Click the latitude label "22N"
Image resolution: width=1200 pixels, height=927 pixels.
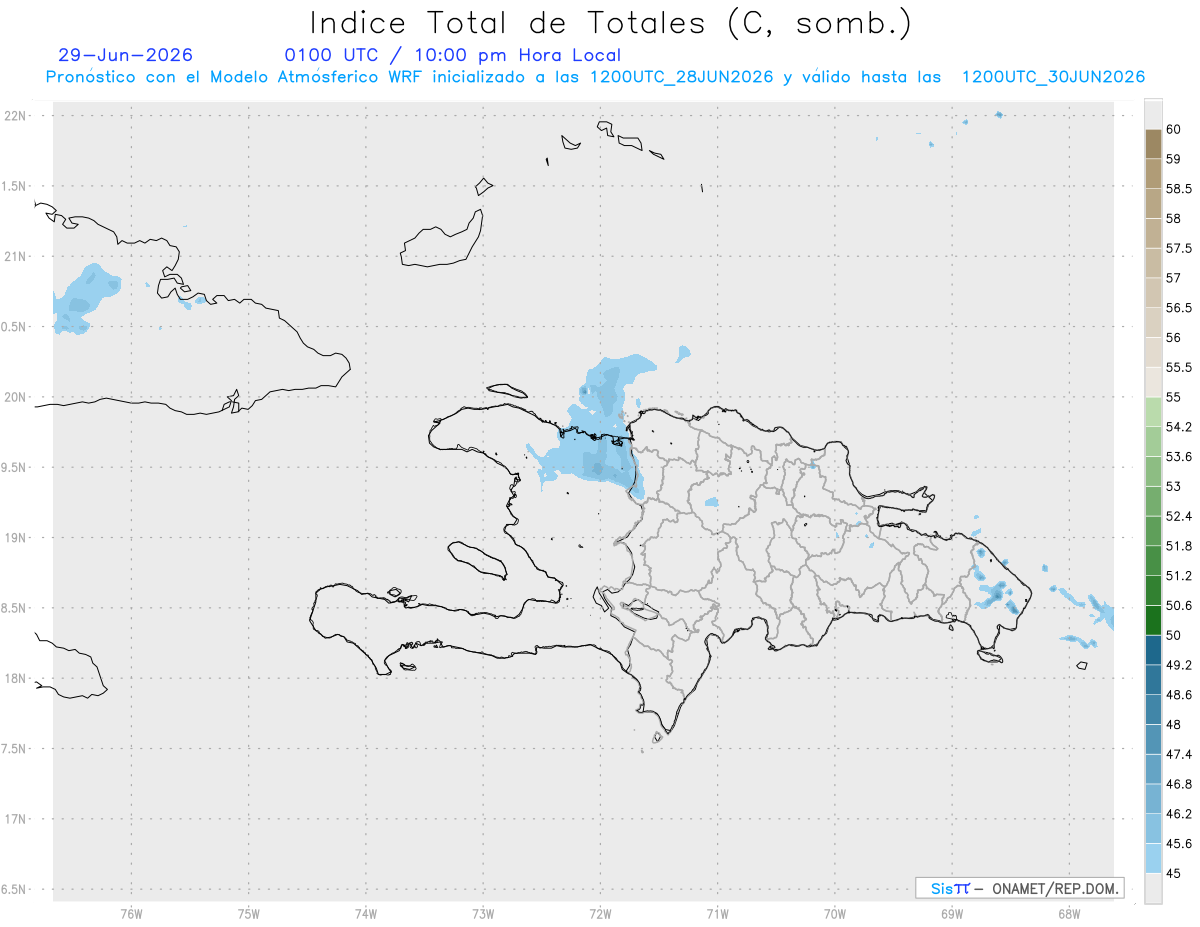point(15,116)
